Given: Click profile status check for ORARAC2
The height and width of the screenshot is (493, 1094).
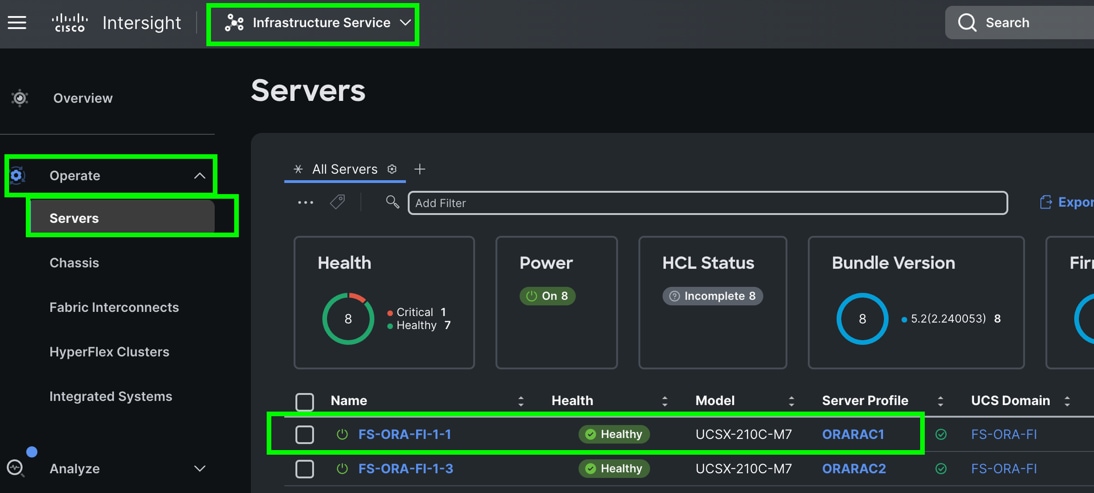Looking at the screenshot, I should click(x=941, y=469).
